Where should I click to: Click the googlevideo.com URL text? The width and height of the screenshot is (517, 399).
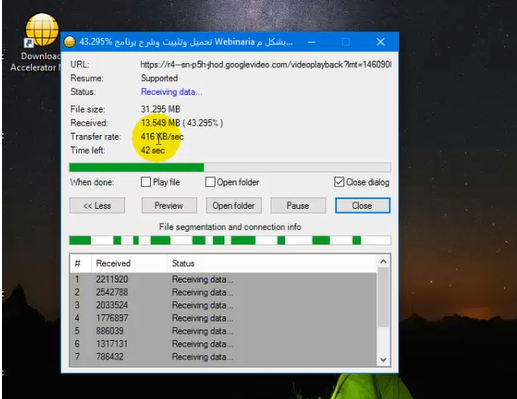click(x=266, y=64)
